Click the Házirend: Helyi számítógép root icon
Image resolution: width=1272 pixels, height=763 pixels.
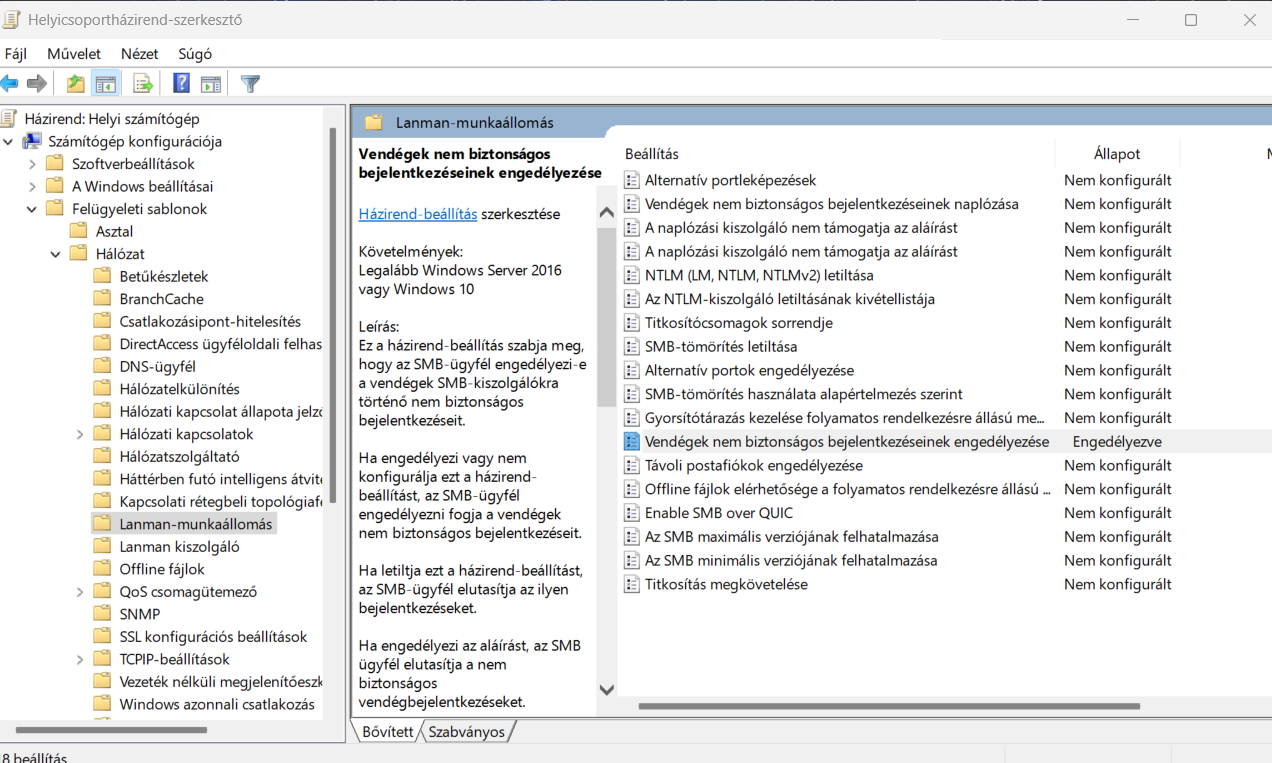tap(9, 119)
